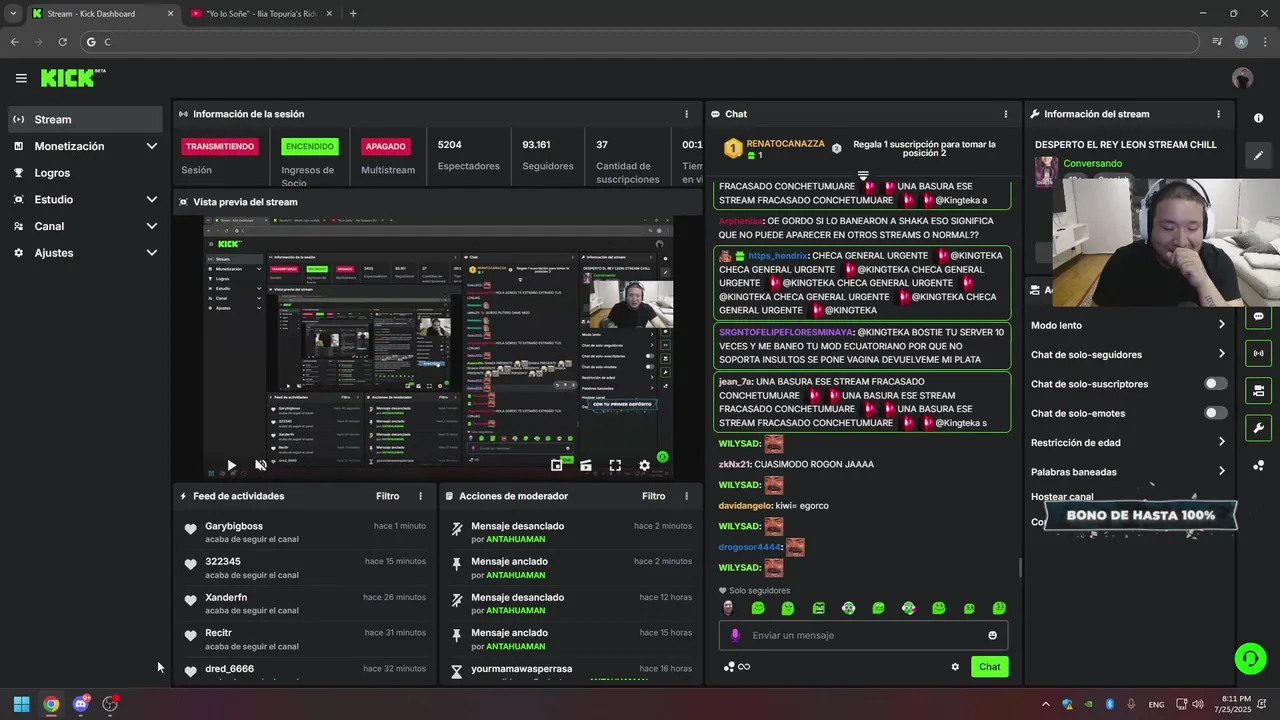Click Xanderfn follower entry

coord(305,603)
